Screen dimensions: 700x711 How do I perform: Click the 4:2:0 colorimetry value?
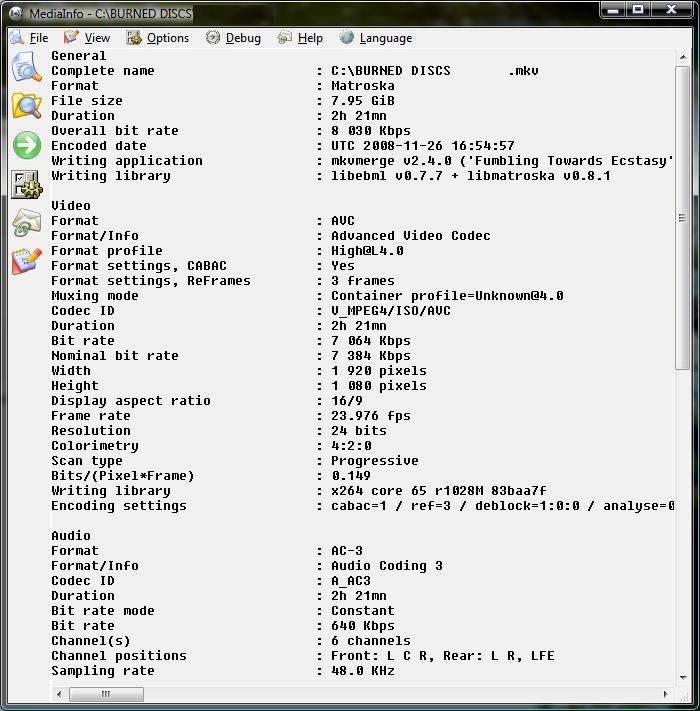pyautogui.click(x=351, y=446)
